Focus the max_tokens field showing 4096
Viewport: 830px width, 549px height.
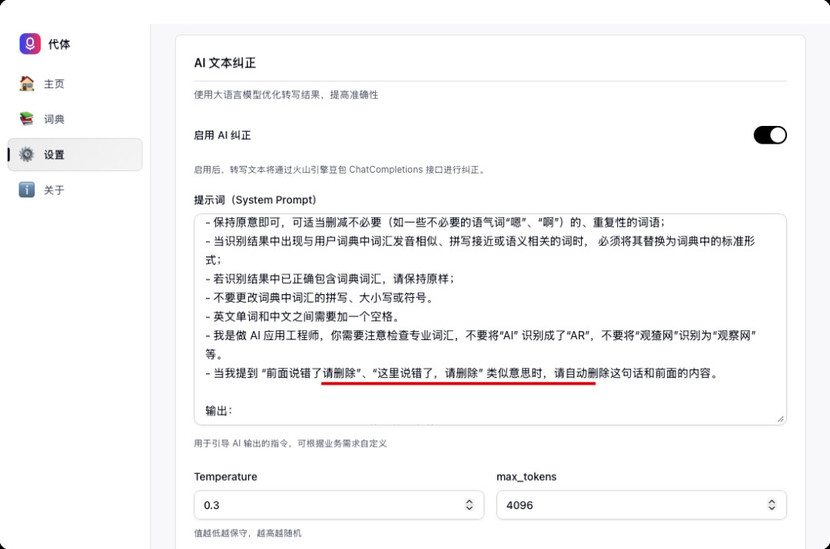tap(625, 505)
